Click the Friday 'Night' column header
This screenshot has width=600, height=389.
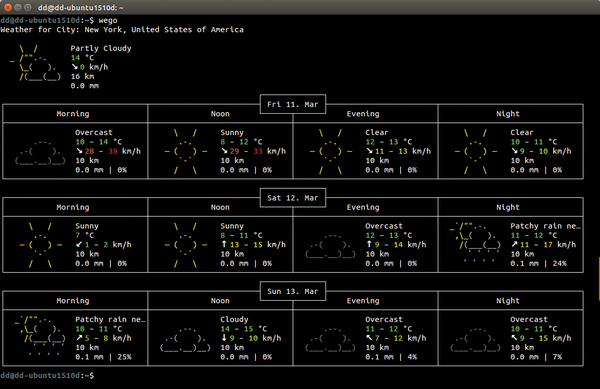pos(508,114)
